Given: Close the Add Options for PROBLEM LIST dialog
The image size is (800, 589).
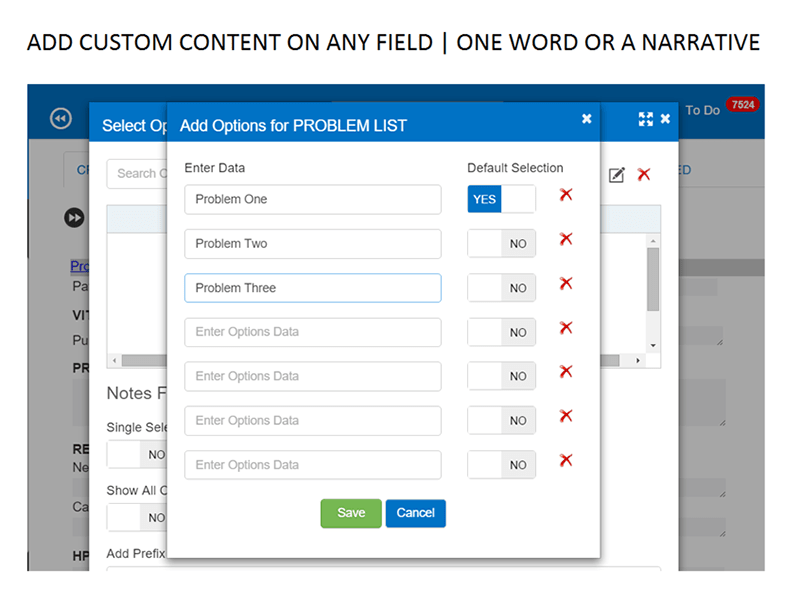Looking at the screenshot, I should point(587,119).
